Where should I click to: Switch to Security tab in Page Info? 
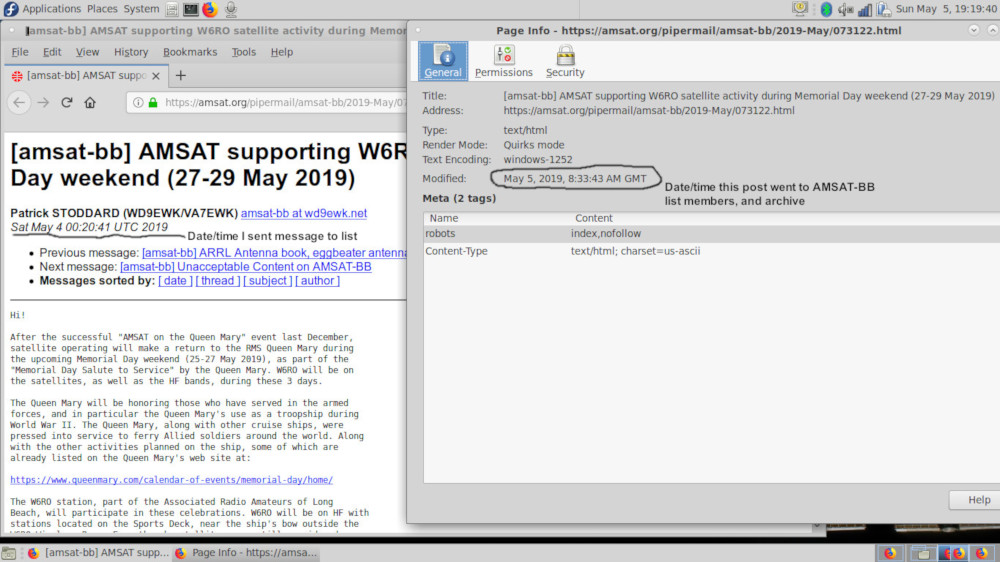564,61
